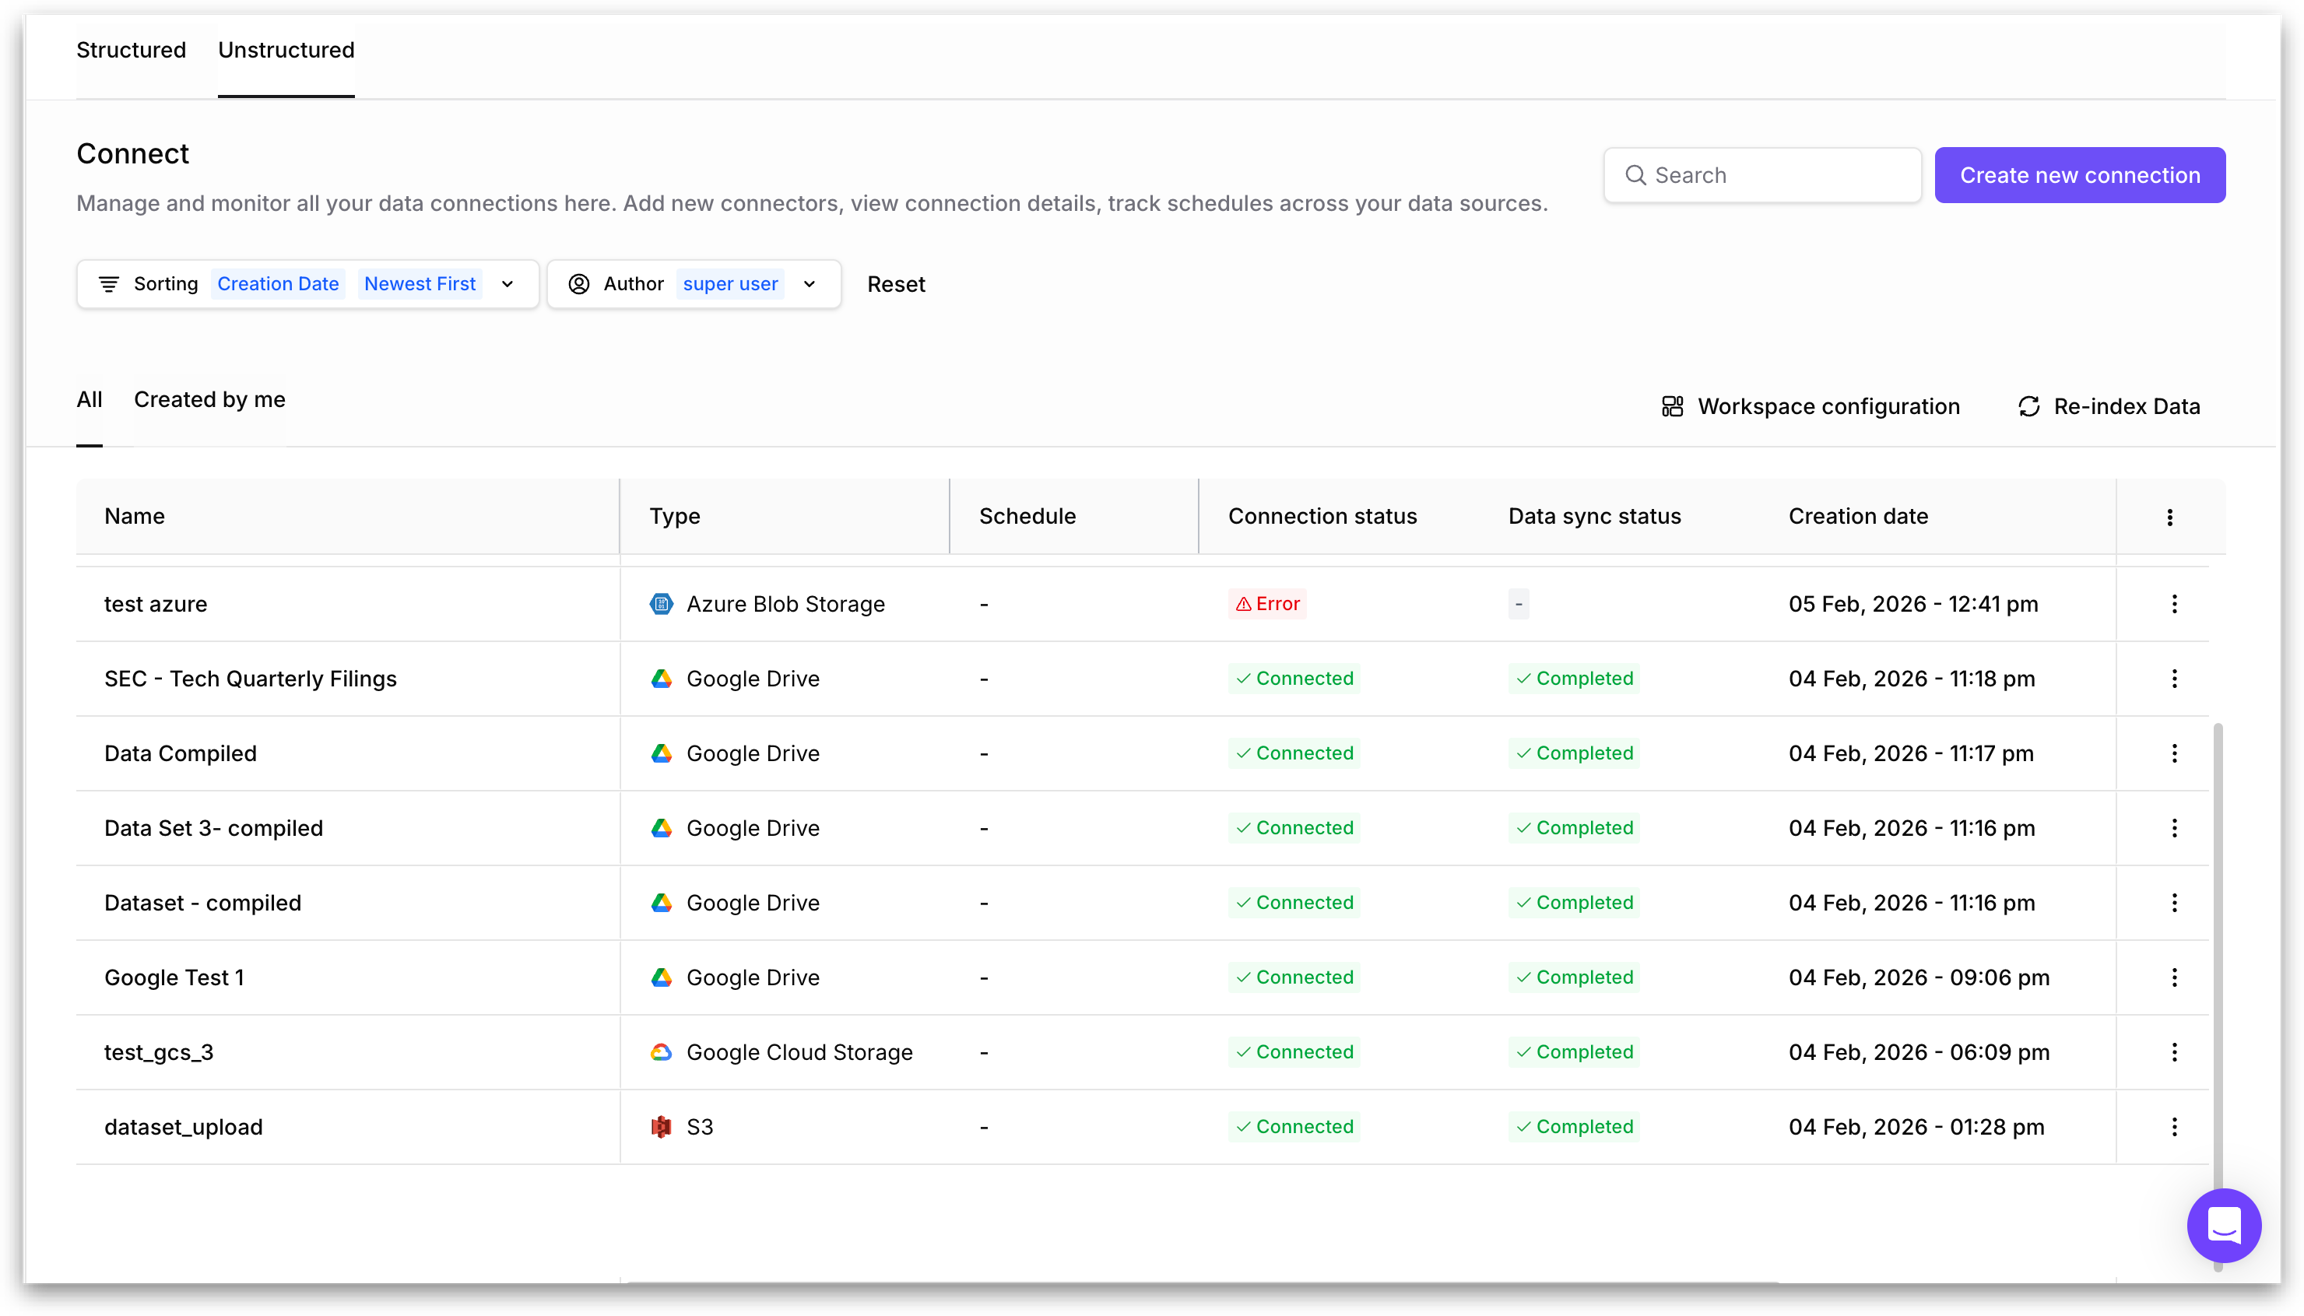Switch to the Structured tab
Image resolution: width=2304 pixels, height=1316 pixels.
(x=131, y=50)
